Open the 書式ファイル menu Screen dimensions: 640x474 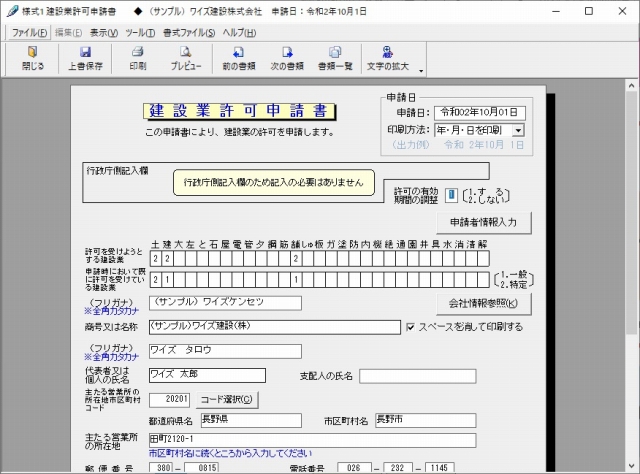point(188,33)
